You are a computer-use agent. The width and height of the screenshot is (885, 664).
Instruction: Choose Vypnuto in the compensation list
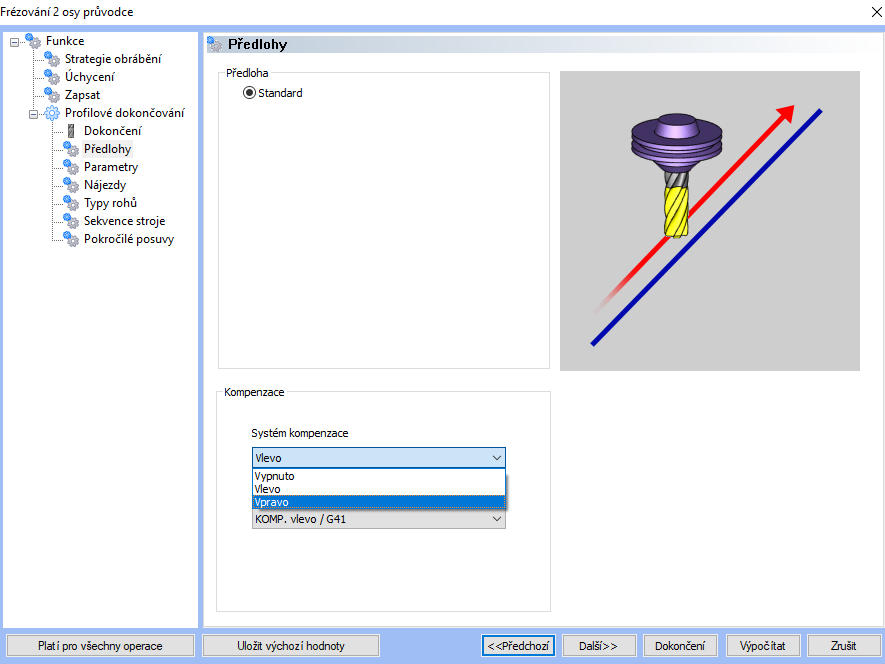pos(379,476)
